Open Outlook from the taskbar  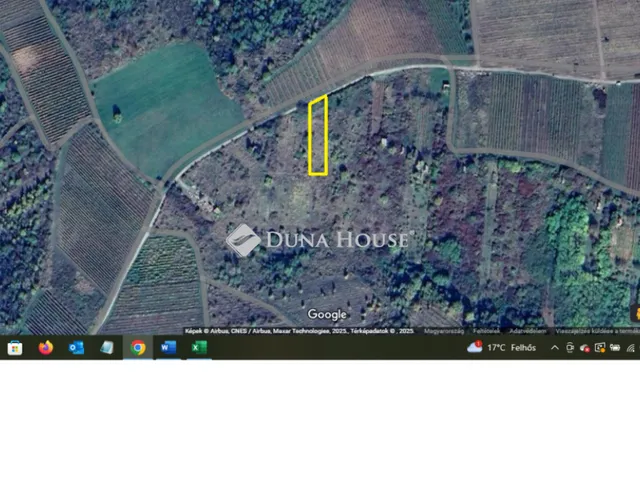click(76, 348)
